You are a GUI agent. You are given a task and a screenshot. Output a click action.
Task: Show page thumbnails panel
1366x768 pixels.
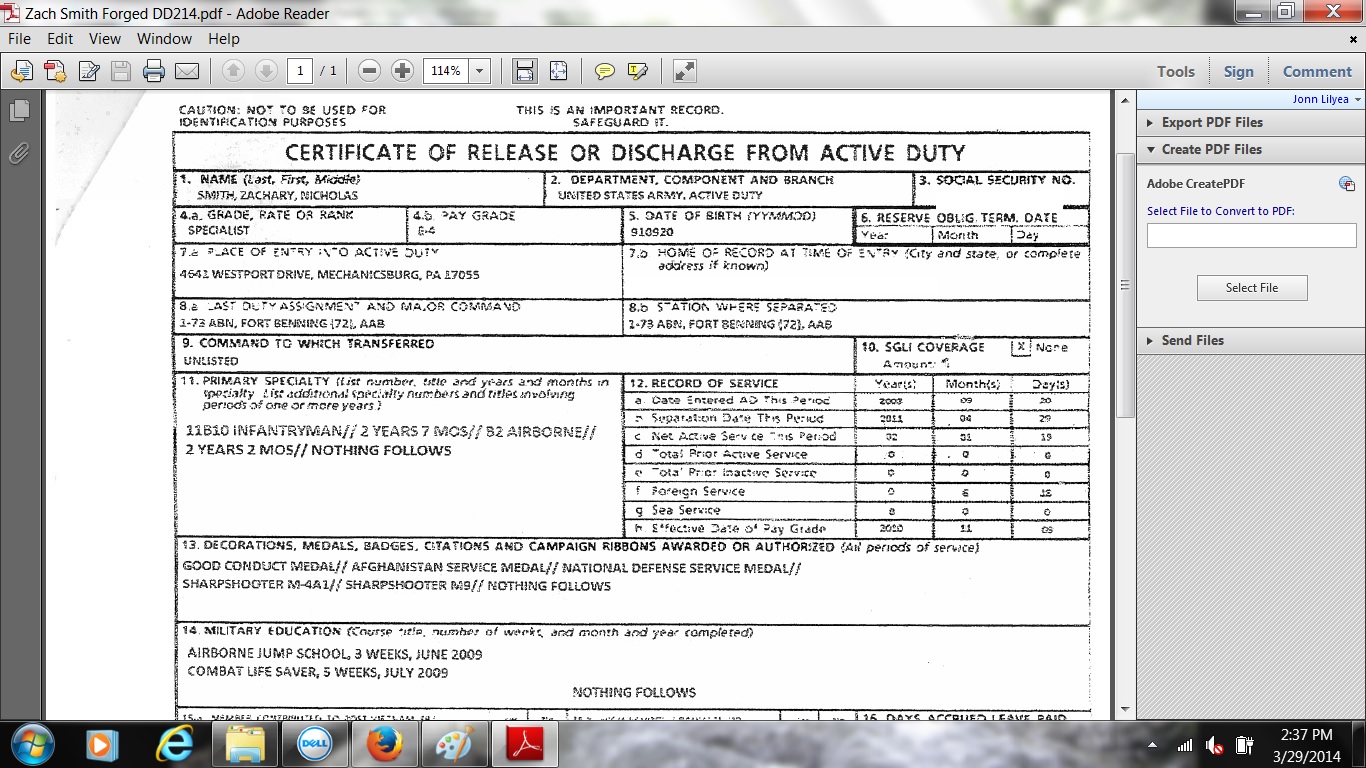click(18, 111)
